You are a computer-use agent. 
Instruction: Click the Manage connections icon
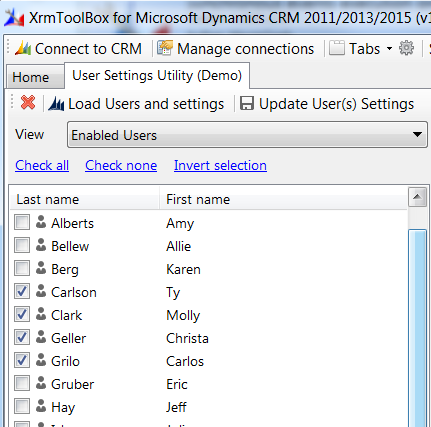[x=165, y=48]
